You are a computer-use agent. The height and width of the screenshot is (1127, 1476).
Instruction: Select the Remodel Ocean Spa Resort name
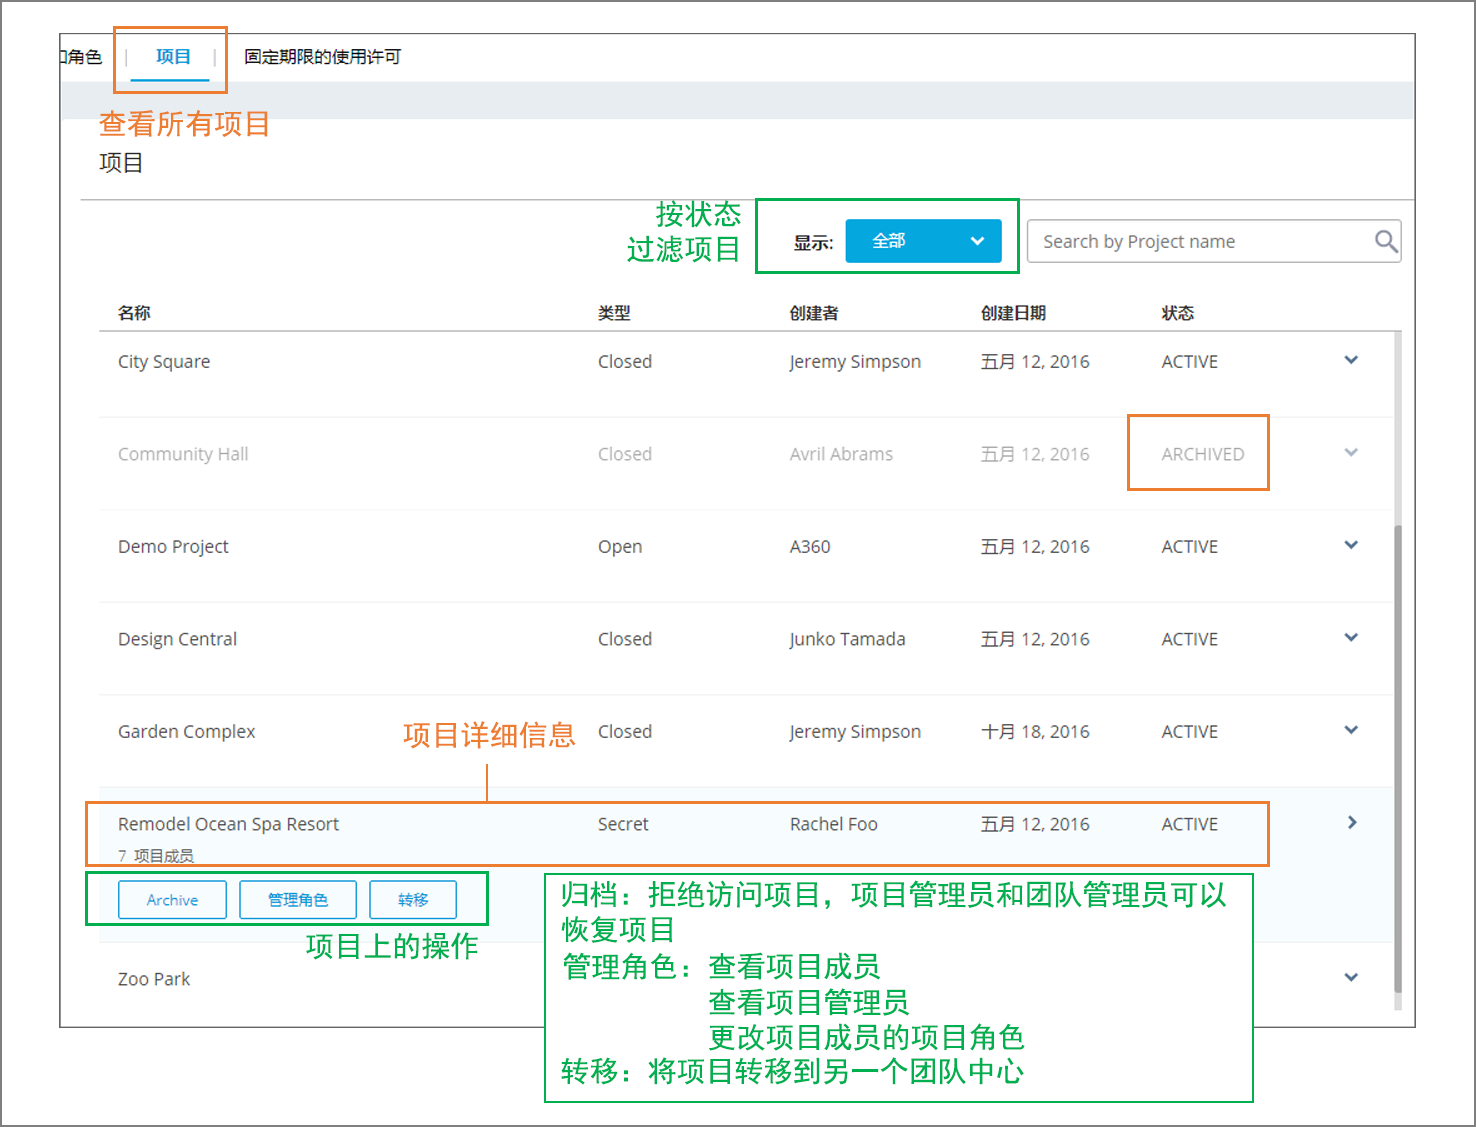[228, 824]
